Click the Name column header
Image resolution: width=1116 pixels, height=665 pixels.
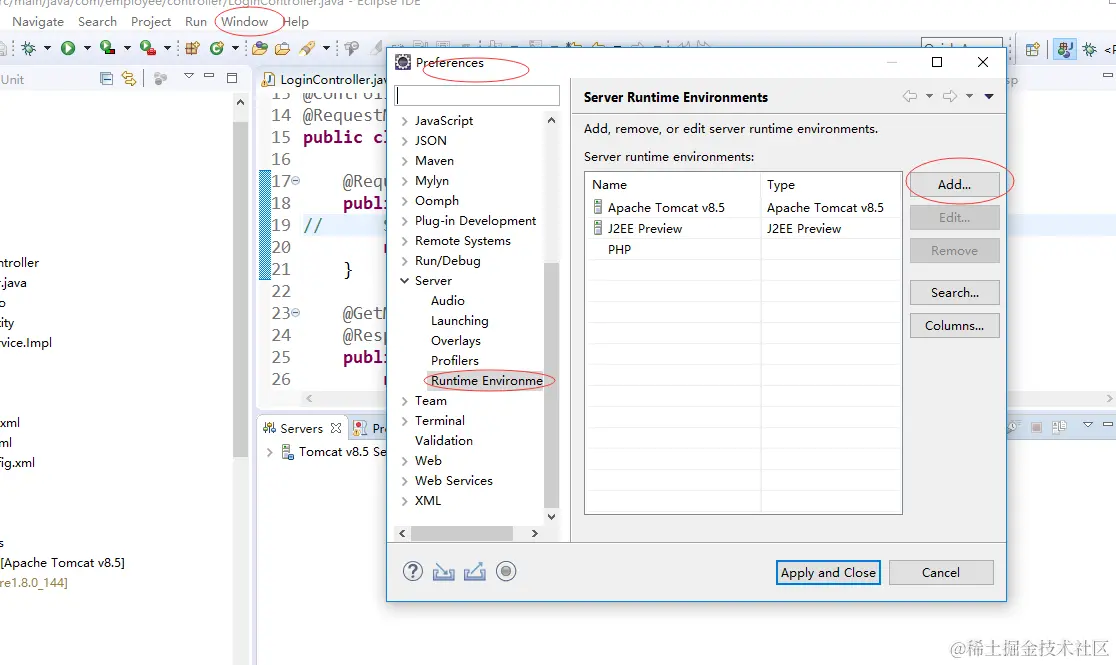pyautogui.click(x=673, y=184)
